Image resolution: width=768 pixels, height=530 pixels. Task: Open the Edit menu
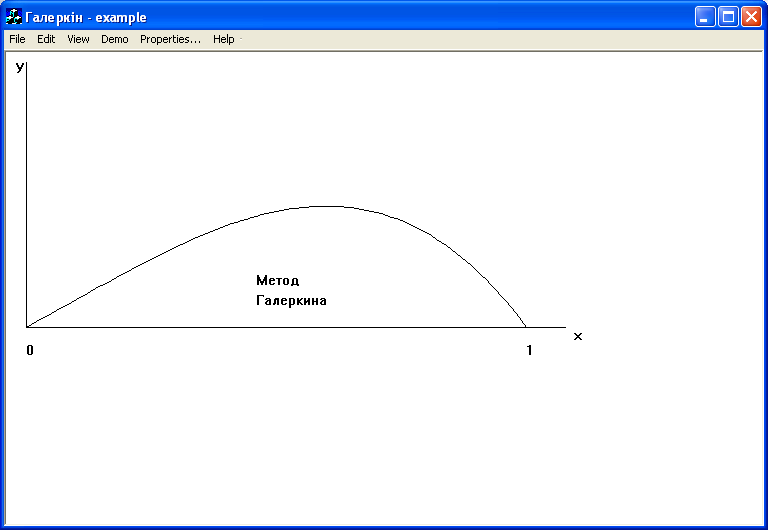tap(46, 39)
